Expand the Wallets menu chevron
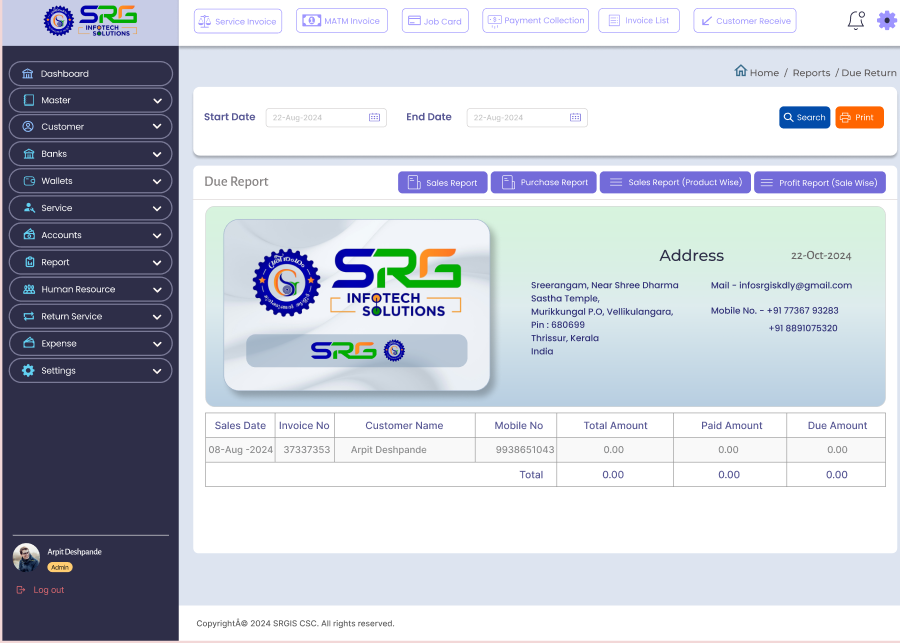900x643 pixels. [157, 181]
